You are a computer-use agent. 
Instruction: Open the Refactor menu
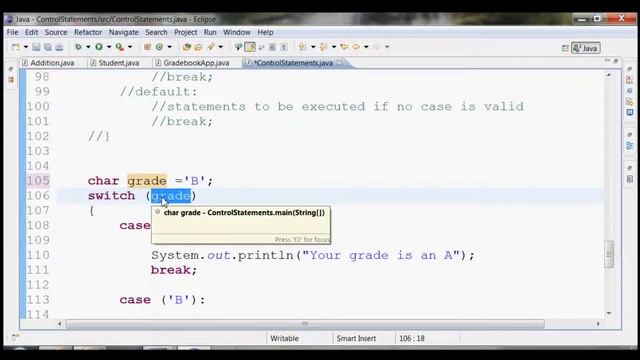click(x=88, y=32)
